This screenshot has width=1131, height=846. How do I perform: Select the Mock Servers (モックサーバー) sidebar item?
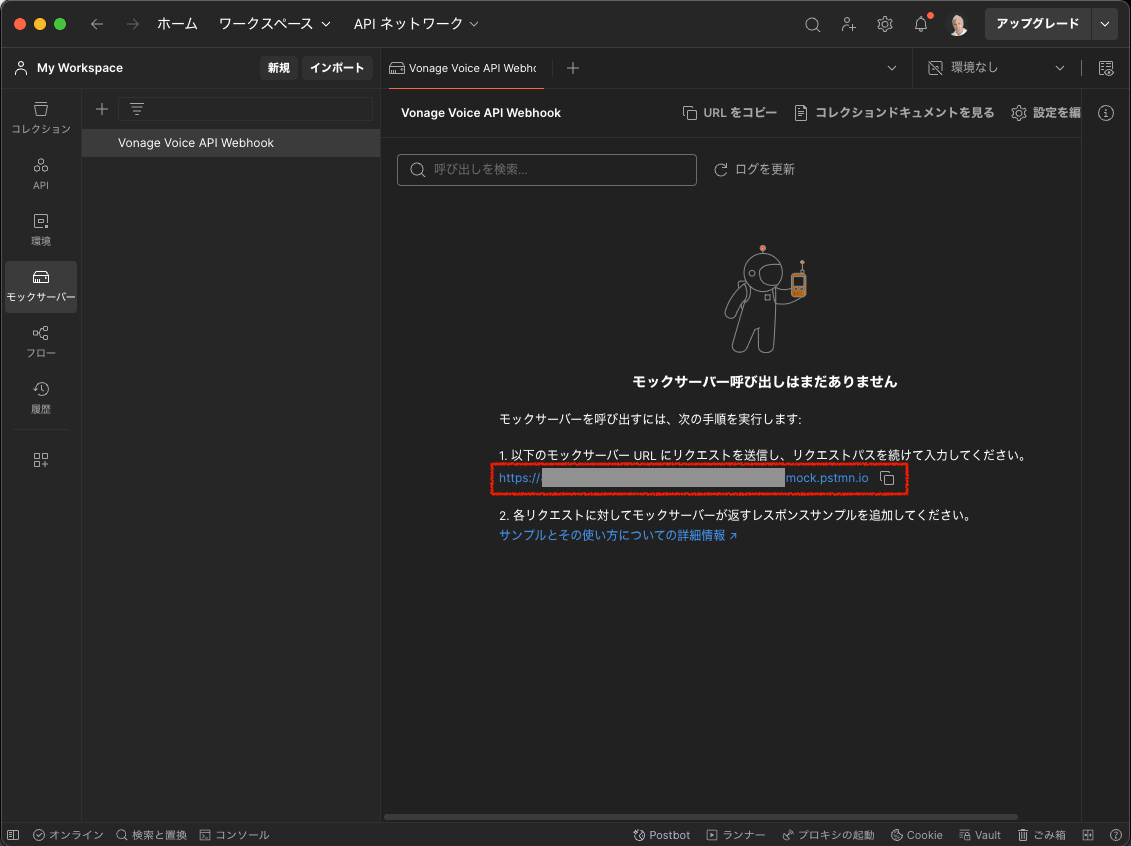tap(40, 286)
